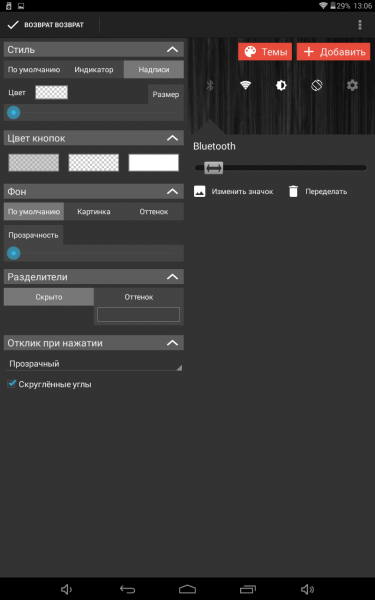Select the brightness icon in the preview

pyautogui.click(x=281, y=85)
